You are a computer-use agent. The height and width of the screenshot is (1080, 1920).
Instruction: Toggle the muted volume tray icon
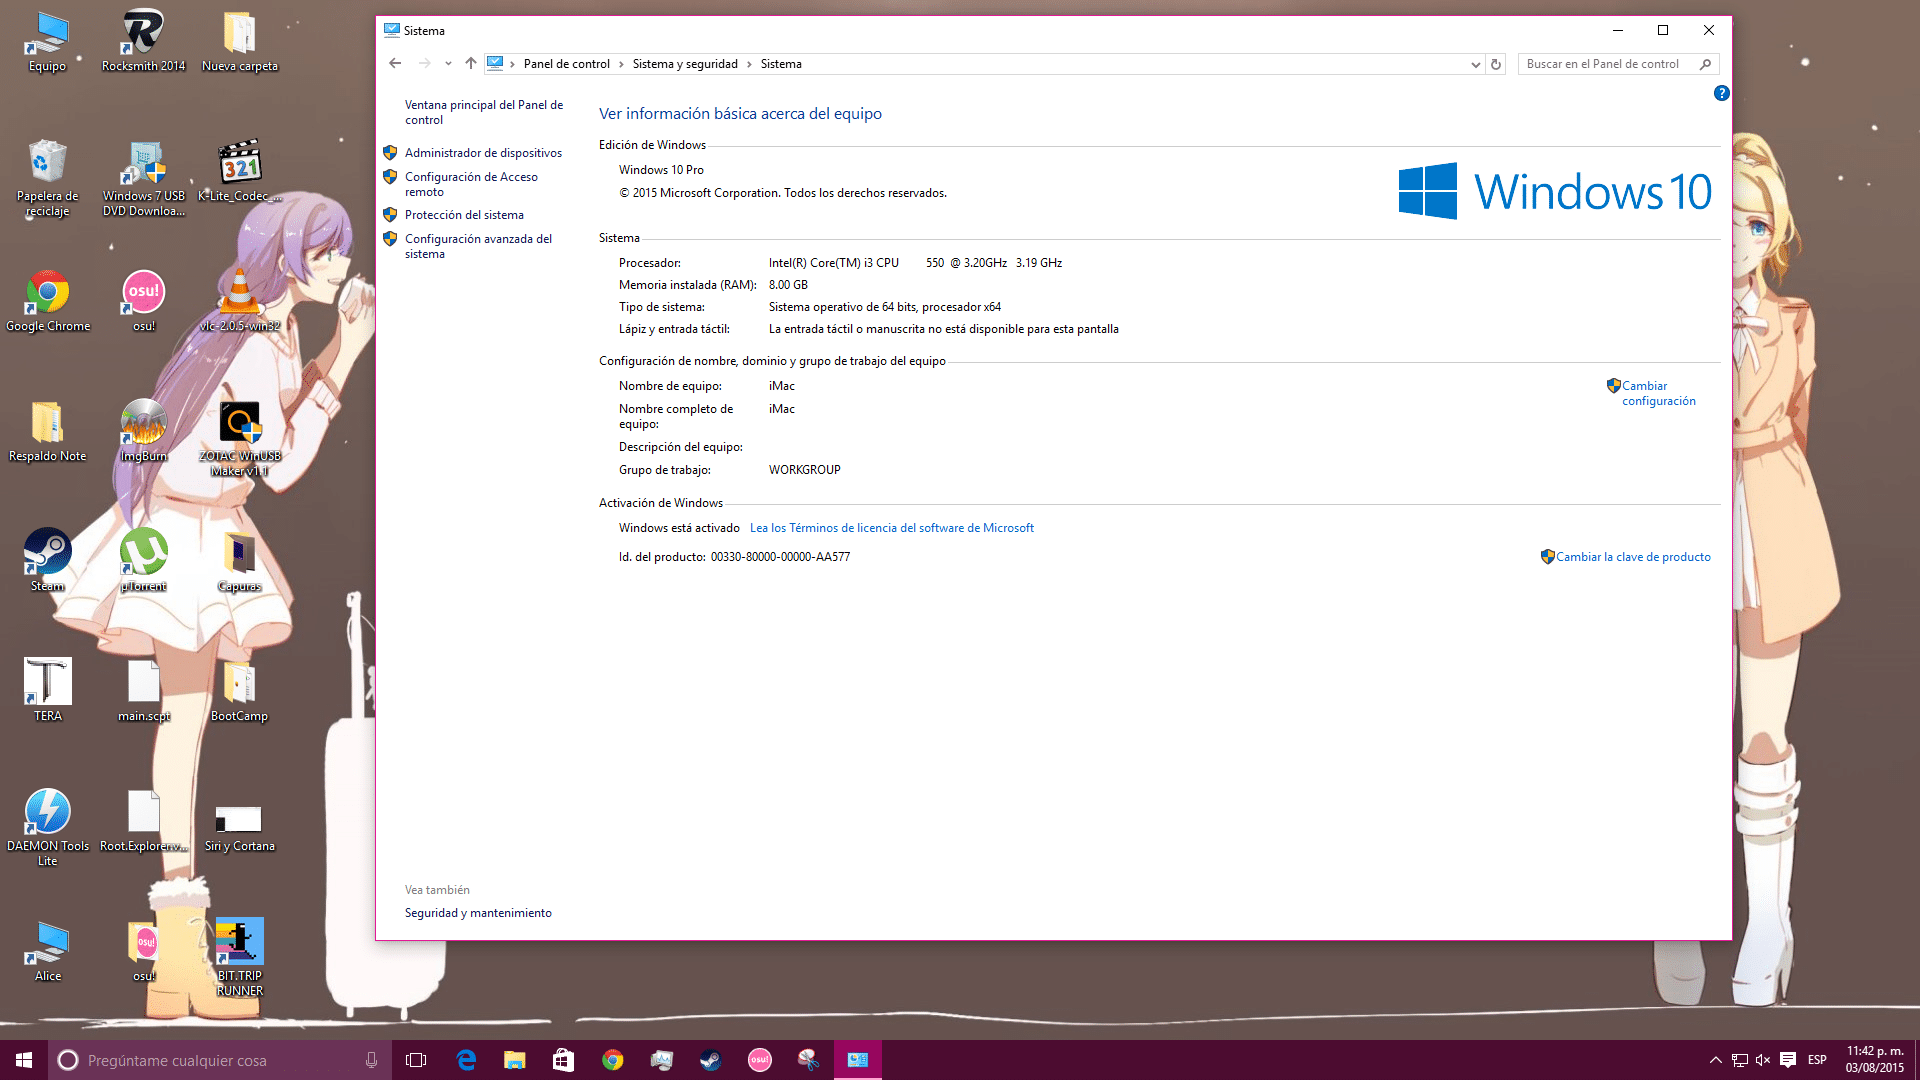pos(1763,1060)
